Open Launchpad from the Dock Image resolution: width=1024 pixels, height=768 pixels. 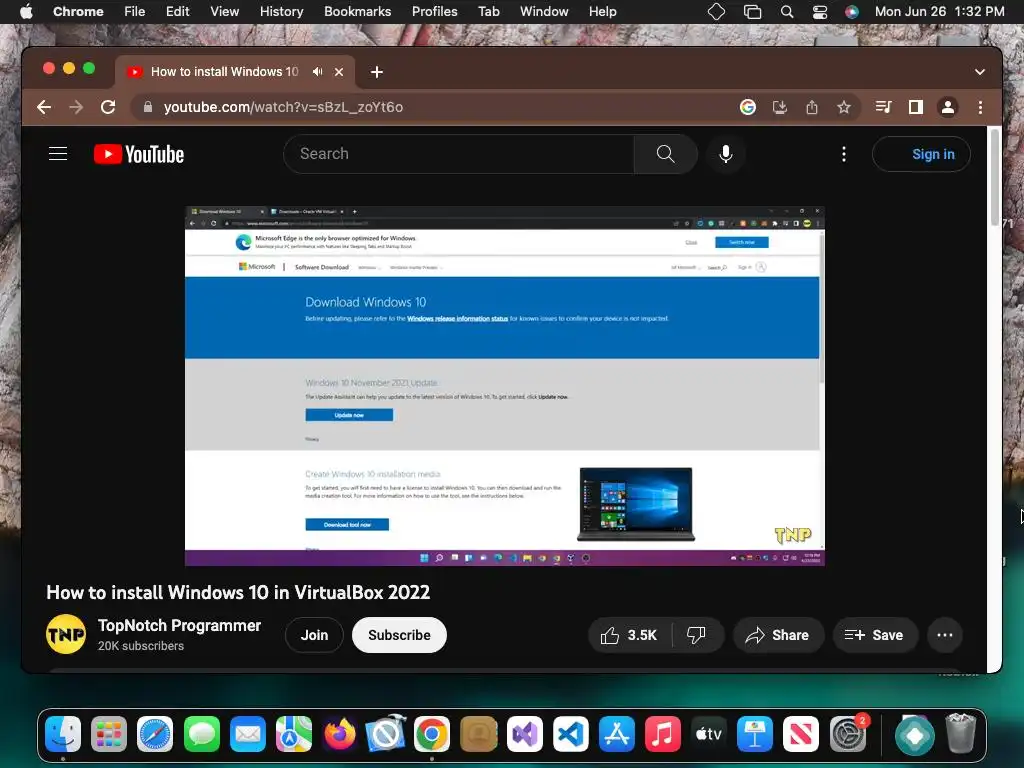[108, 734]
